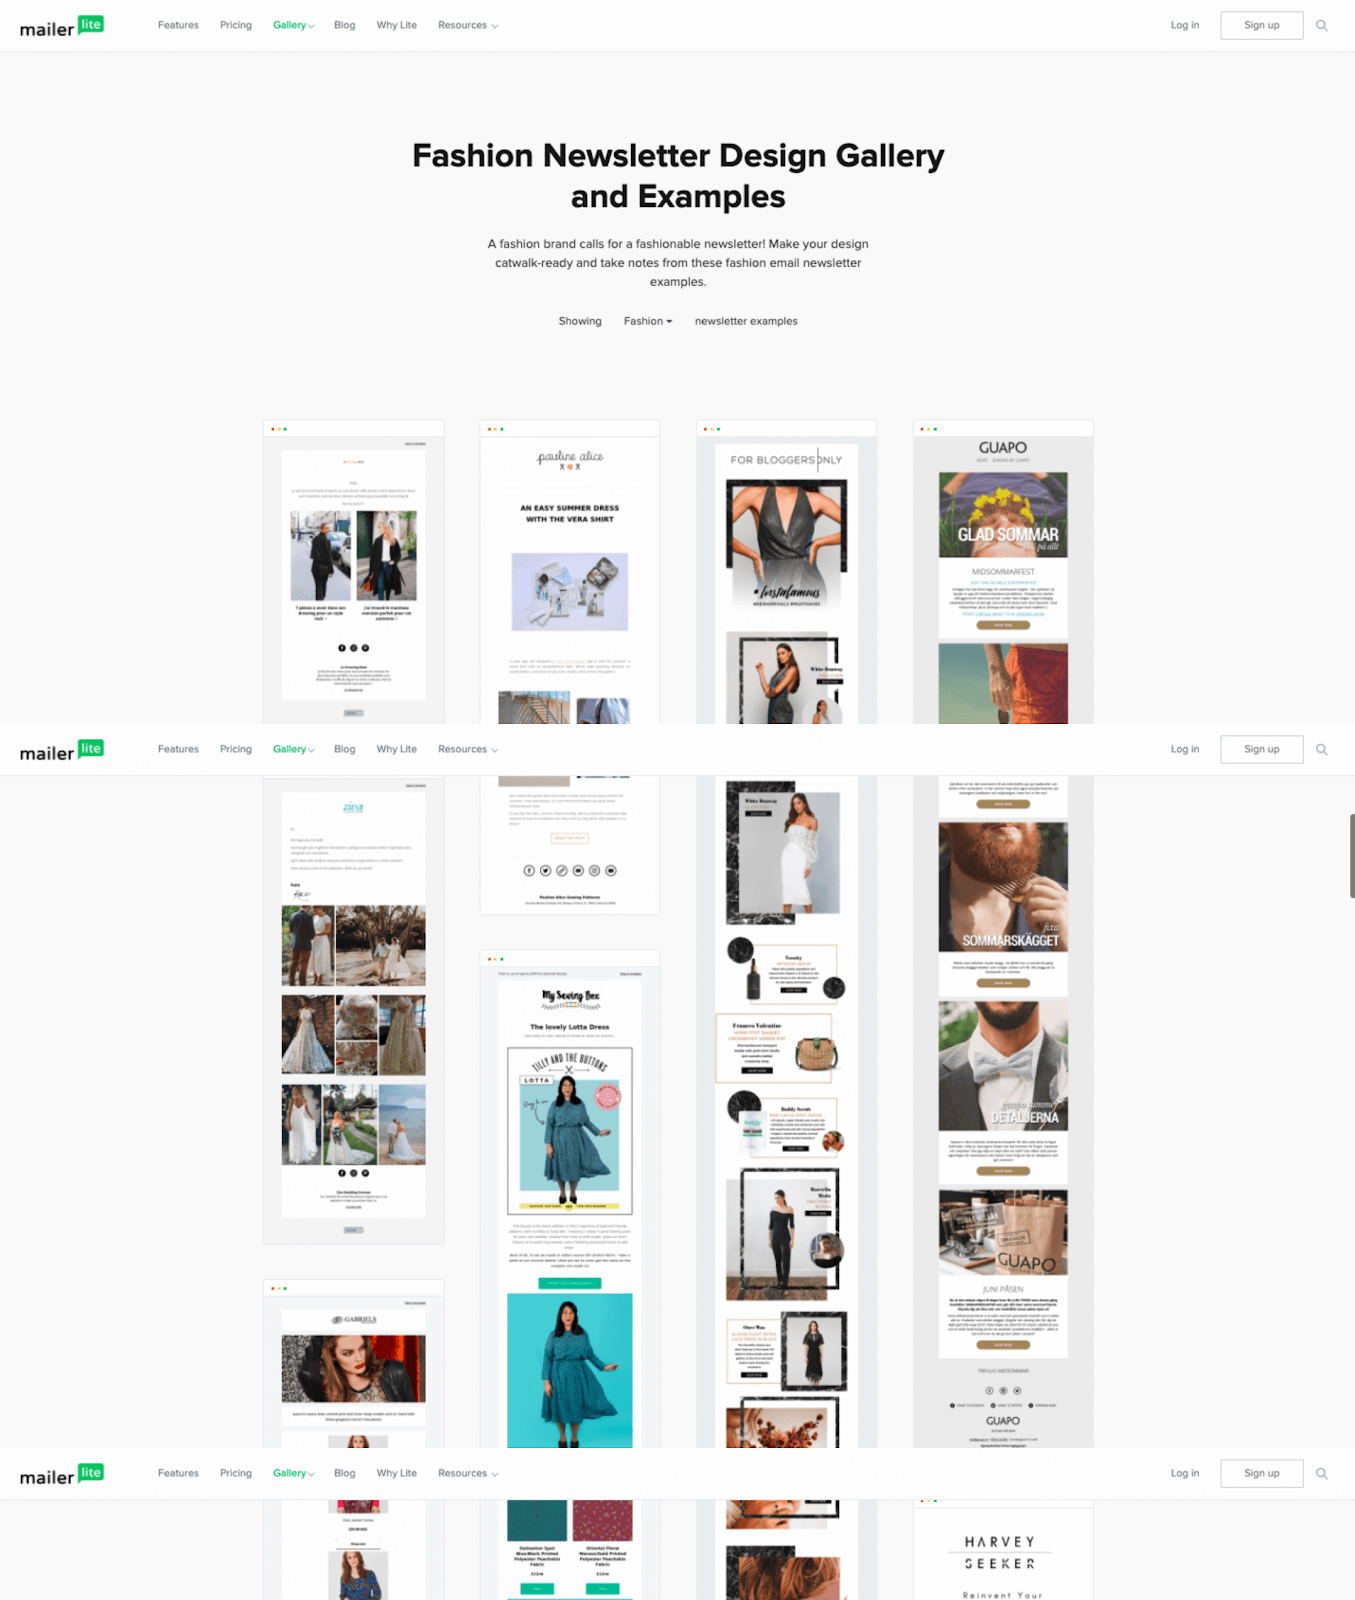Open the For Bloggers Only newsletter thumbnail
Image resolution: width=1355 pixels, height=1600 pixels.
786,572
